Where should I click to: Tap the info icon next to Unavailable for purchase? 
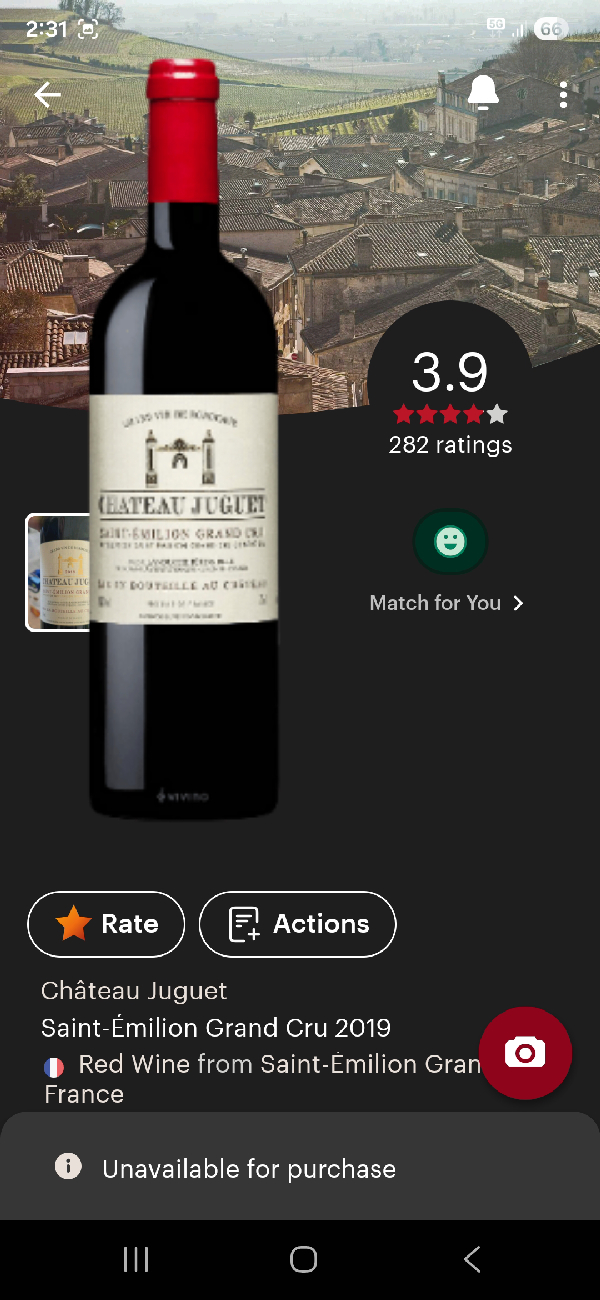[68, 1167]
